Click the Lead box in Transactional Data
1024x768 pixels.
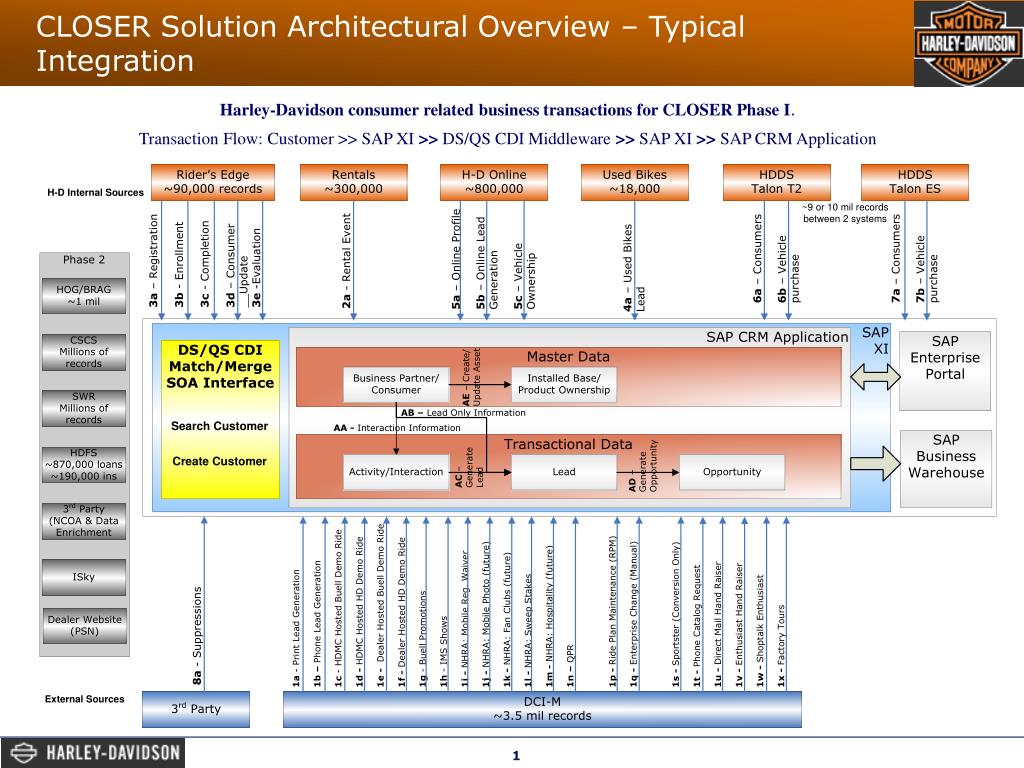point(564,472)
